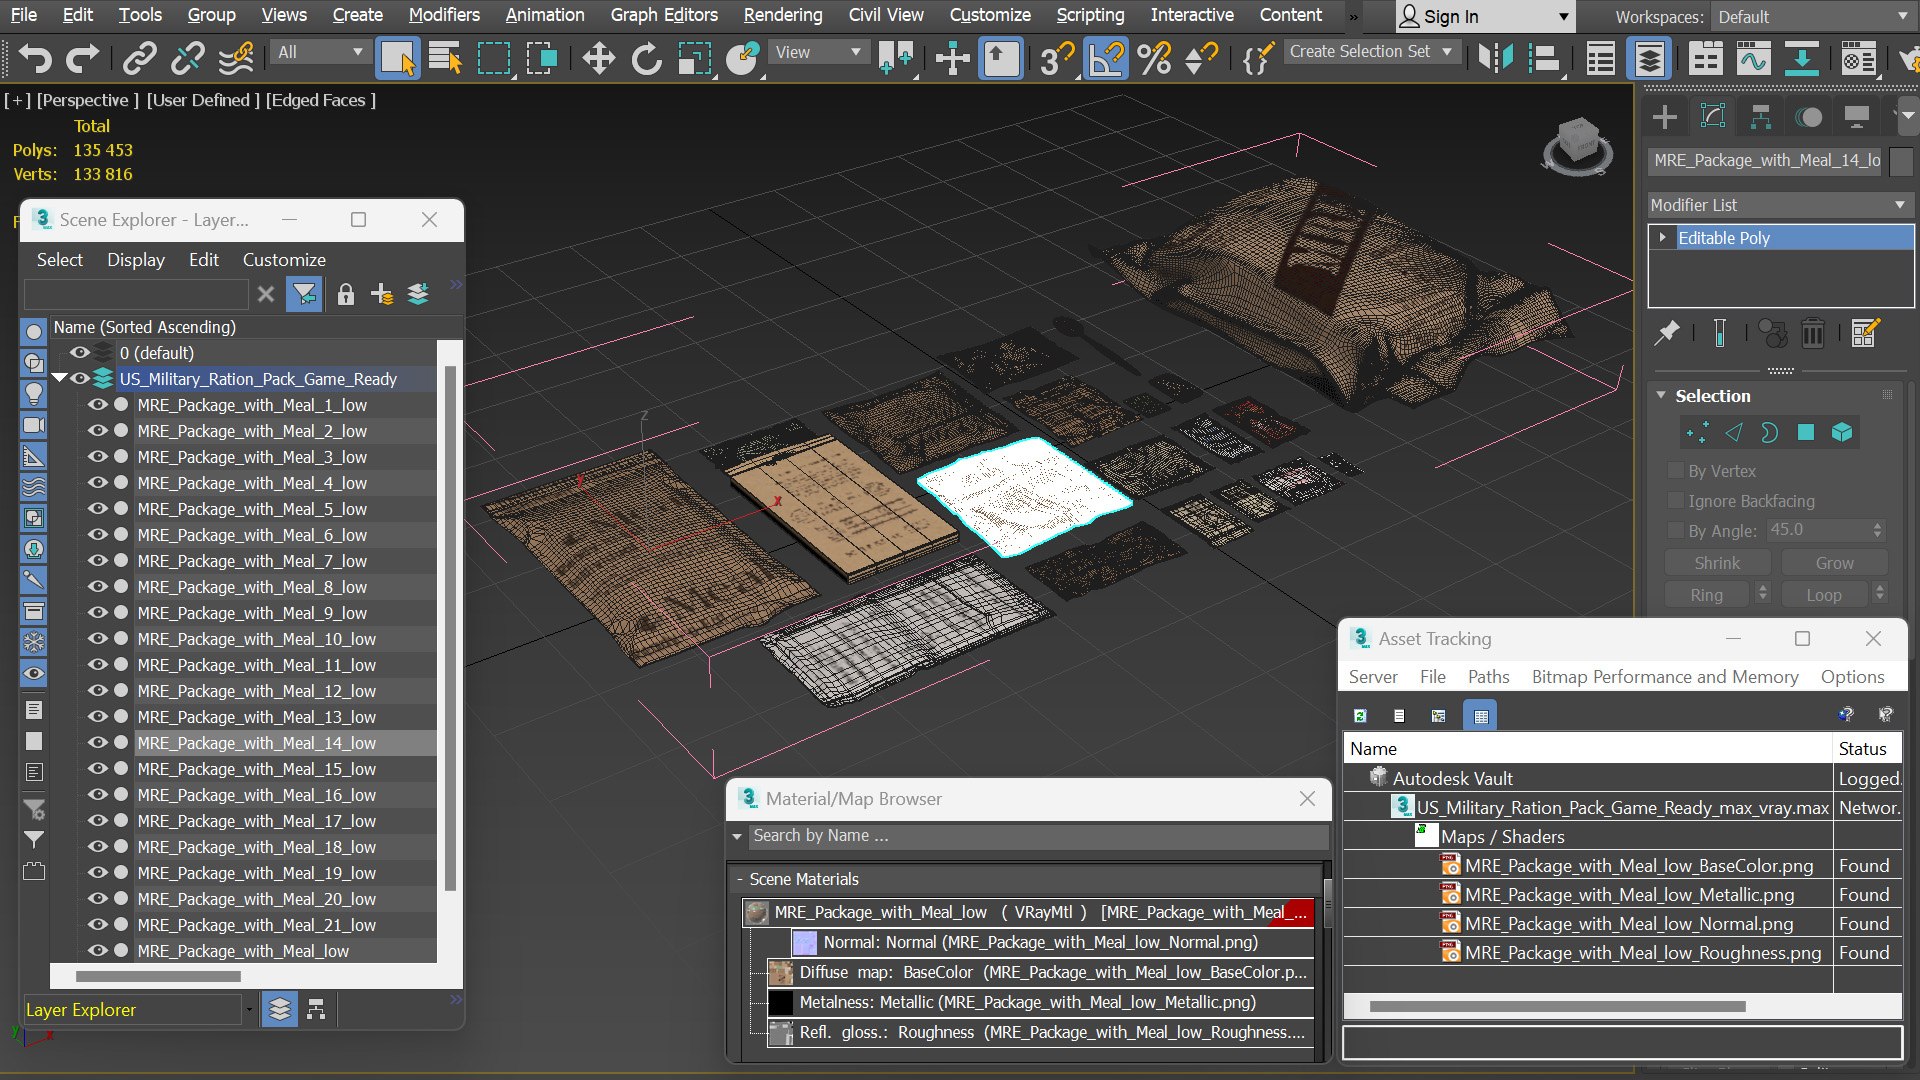Activate the Select and Rotate tool

click(x=646, y=59)
